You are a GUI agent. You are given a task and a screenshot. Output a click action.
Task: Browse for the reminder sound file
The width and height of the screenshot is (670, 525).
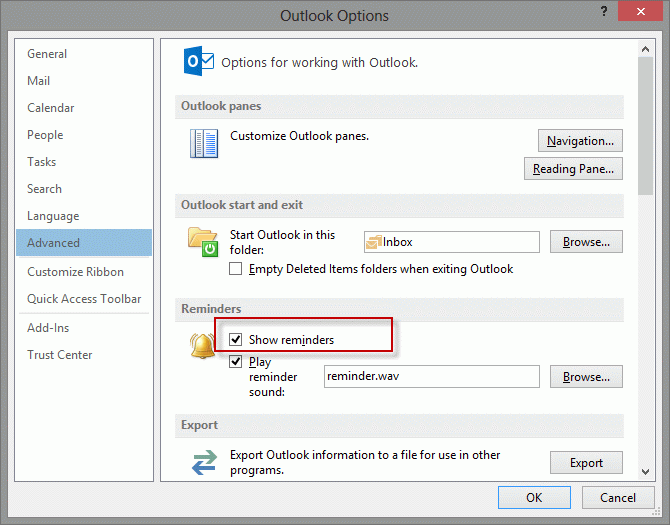tap(586, 377)
